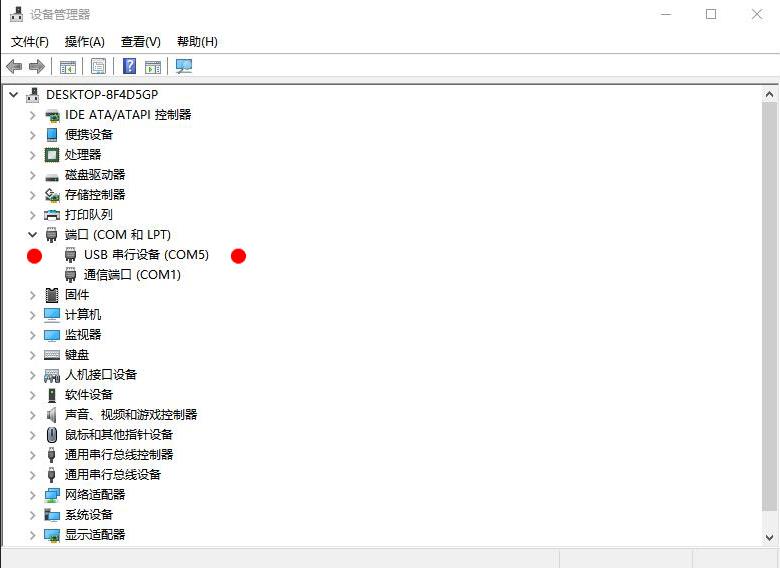The height and width of the screenshot is (568, 780).
Task: Click the vertical scrollbar thumb
Action: point(769,306)
